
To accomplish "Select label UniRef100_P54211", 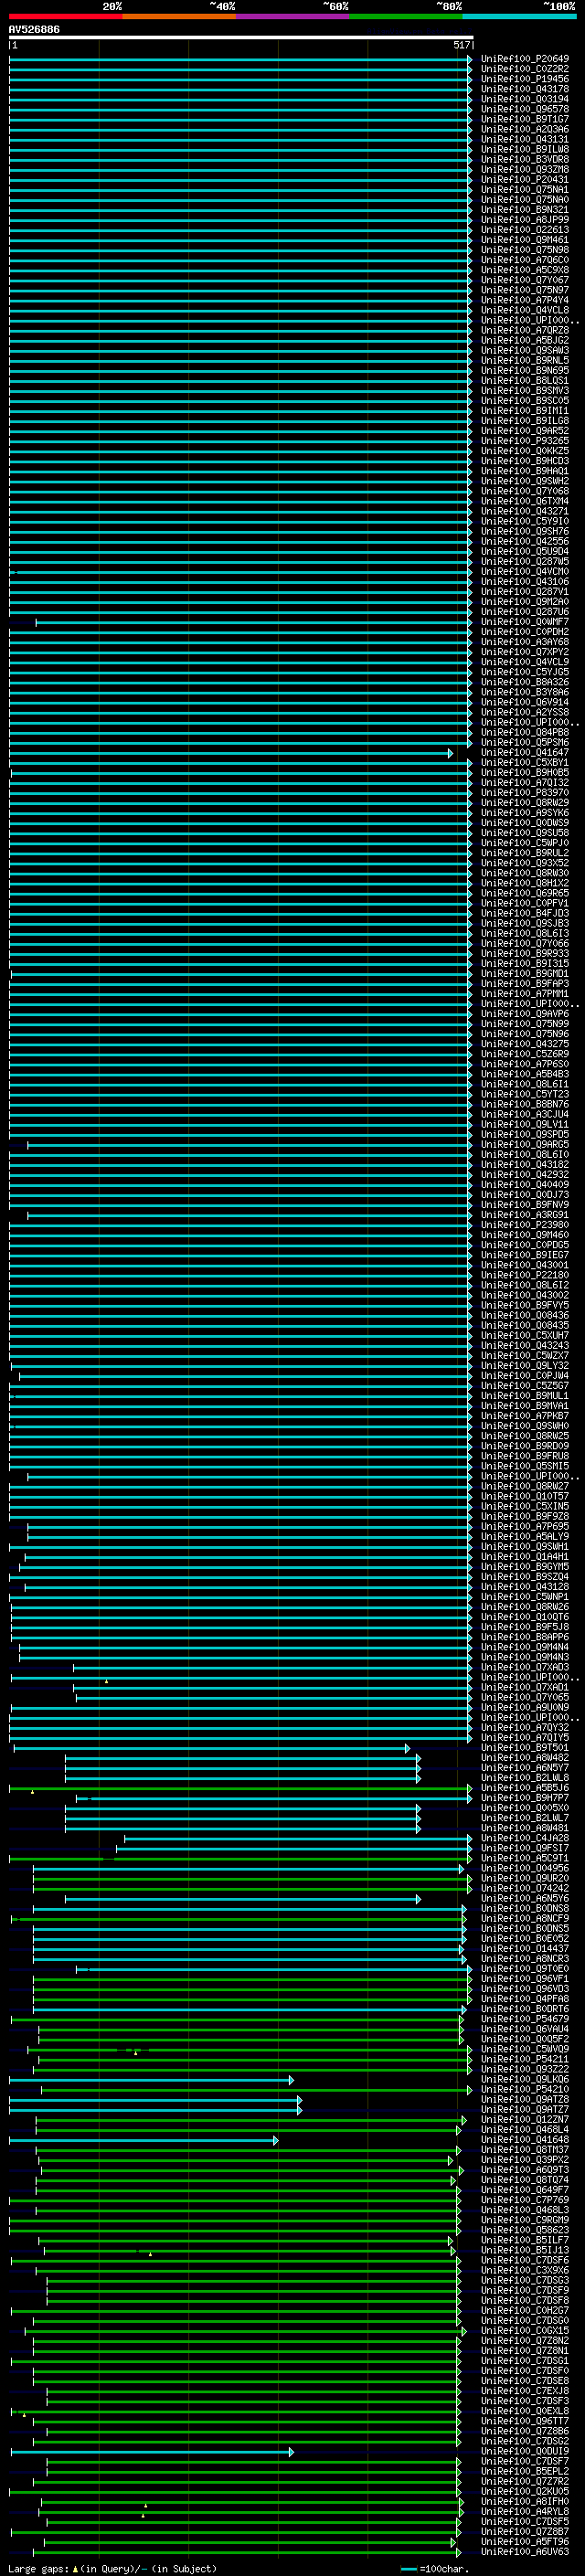I will pyautogui.click(x=524, y=2059).
